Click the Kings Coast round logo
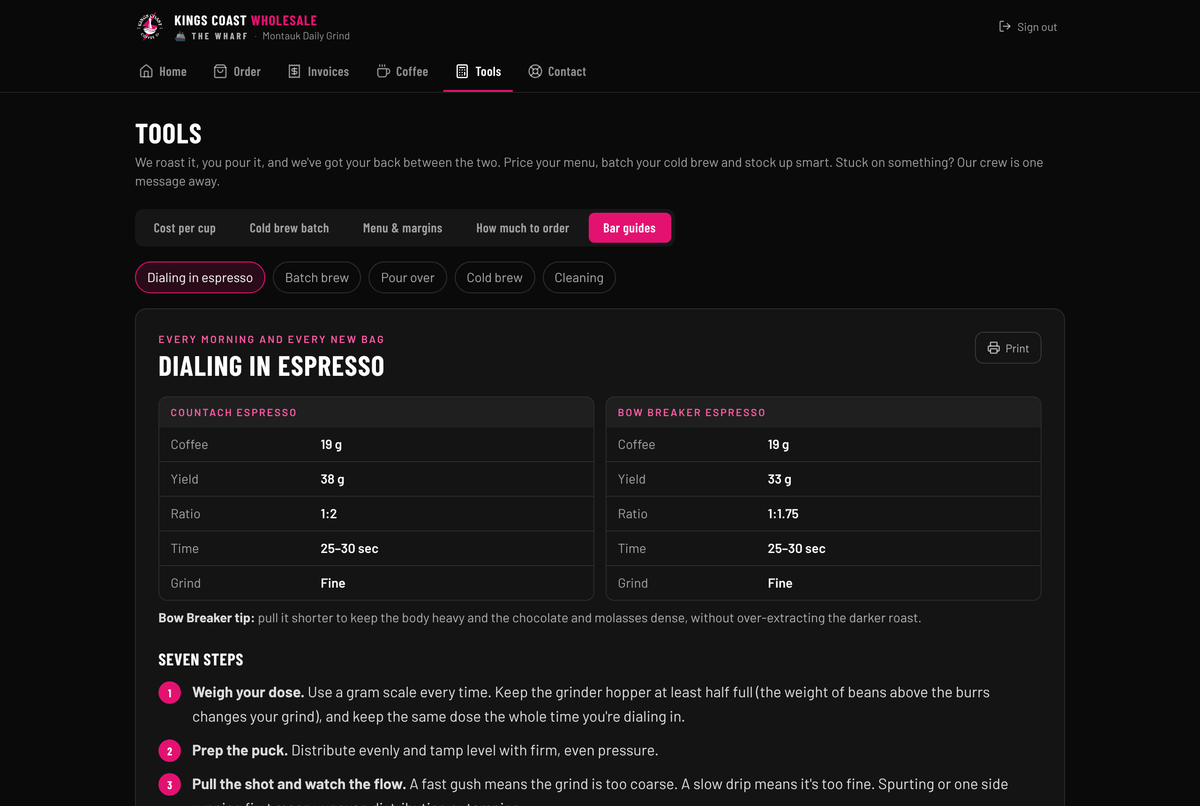This screenshot has height=806, width=1200. tap(149, 27)
